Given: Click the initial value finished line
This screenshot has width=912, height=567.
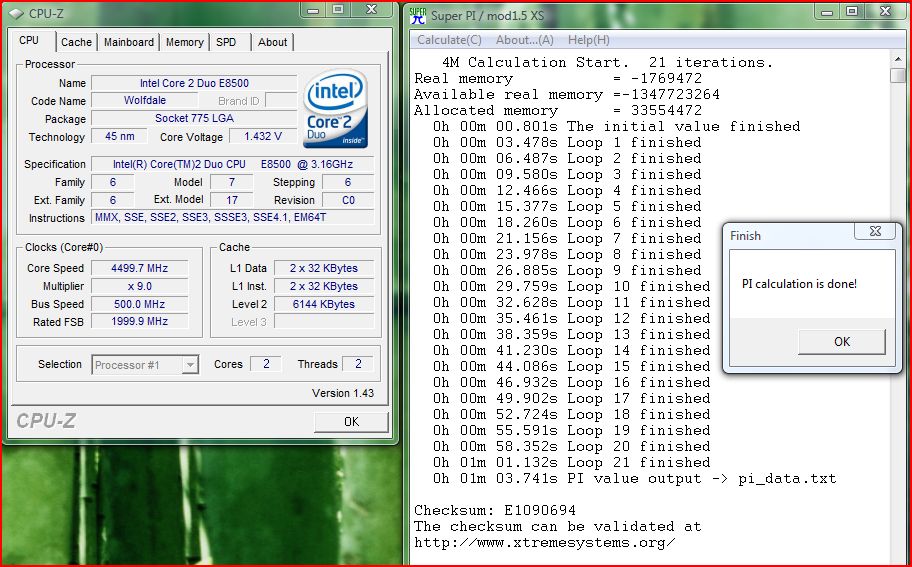Looking at the screenshot, I should point(617,126).
